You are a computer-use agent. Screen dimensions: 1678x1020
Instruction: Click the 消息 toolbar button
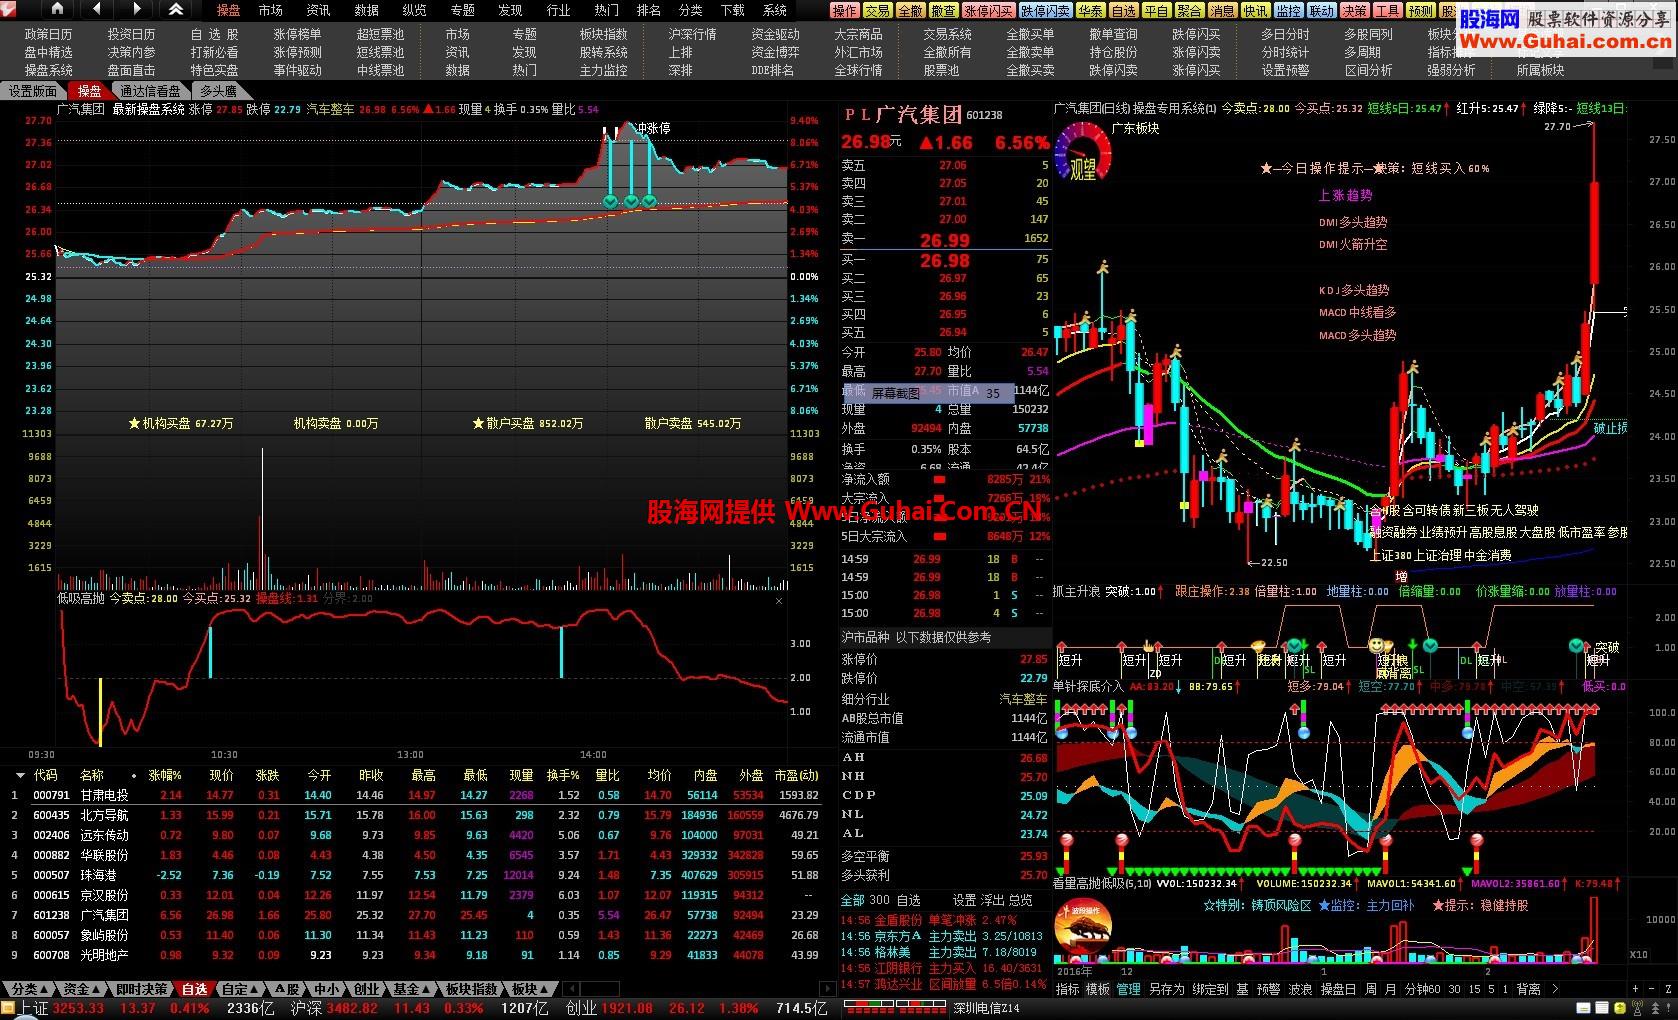coord(1222,10)
